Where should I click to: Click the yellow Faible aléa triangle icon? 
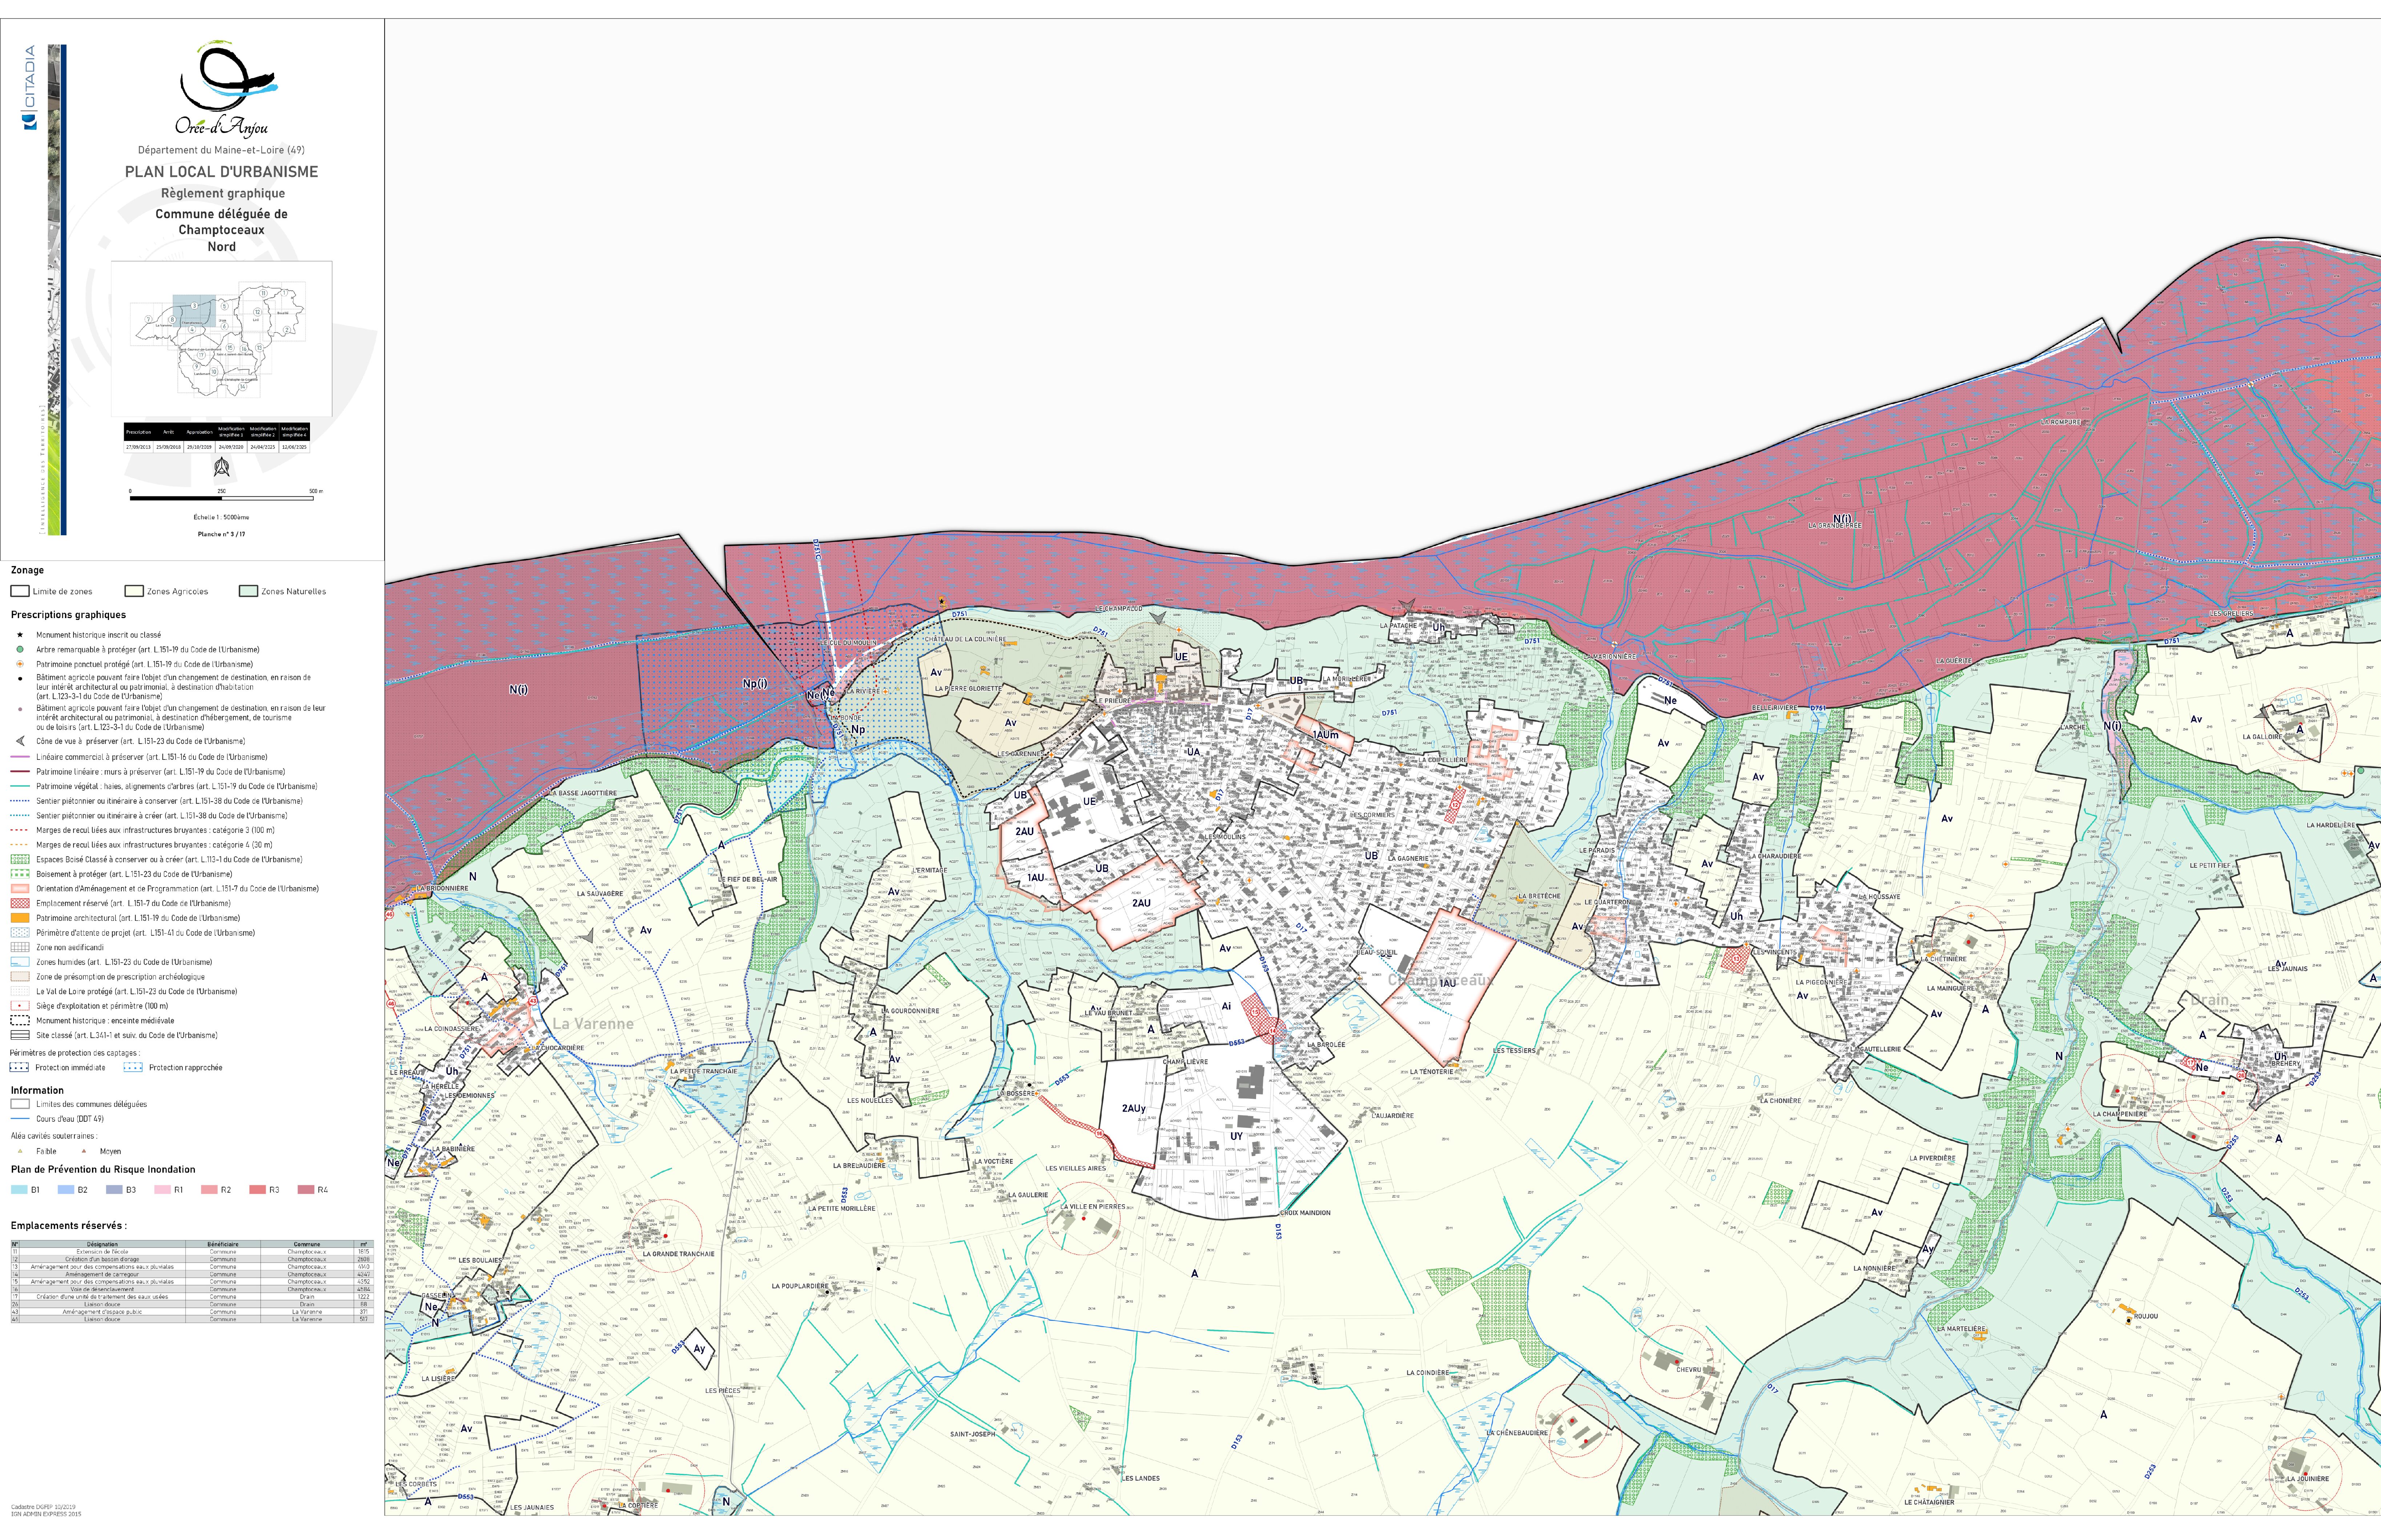pos(20,1151)
